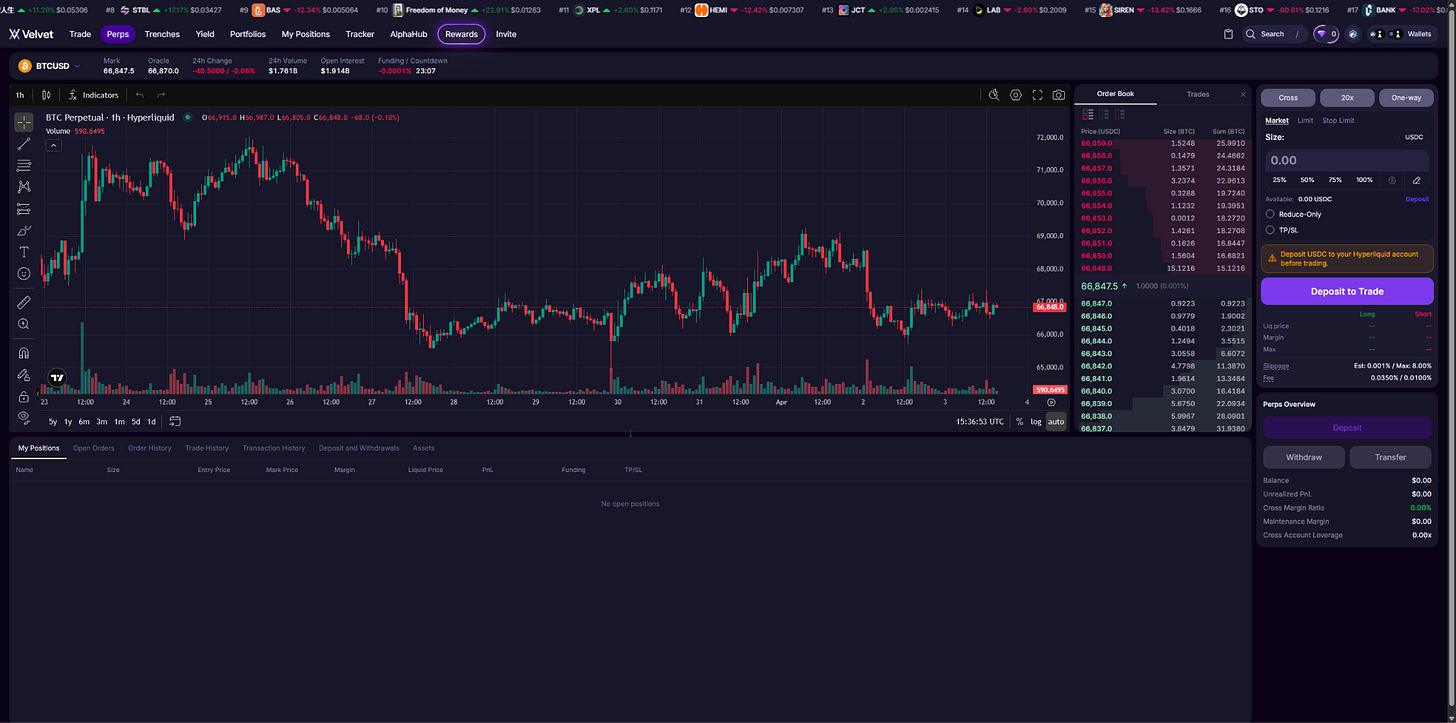Click Deposit to Trade button

click(1347, 291)
